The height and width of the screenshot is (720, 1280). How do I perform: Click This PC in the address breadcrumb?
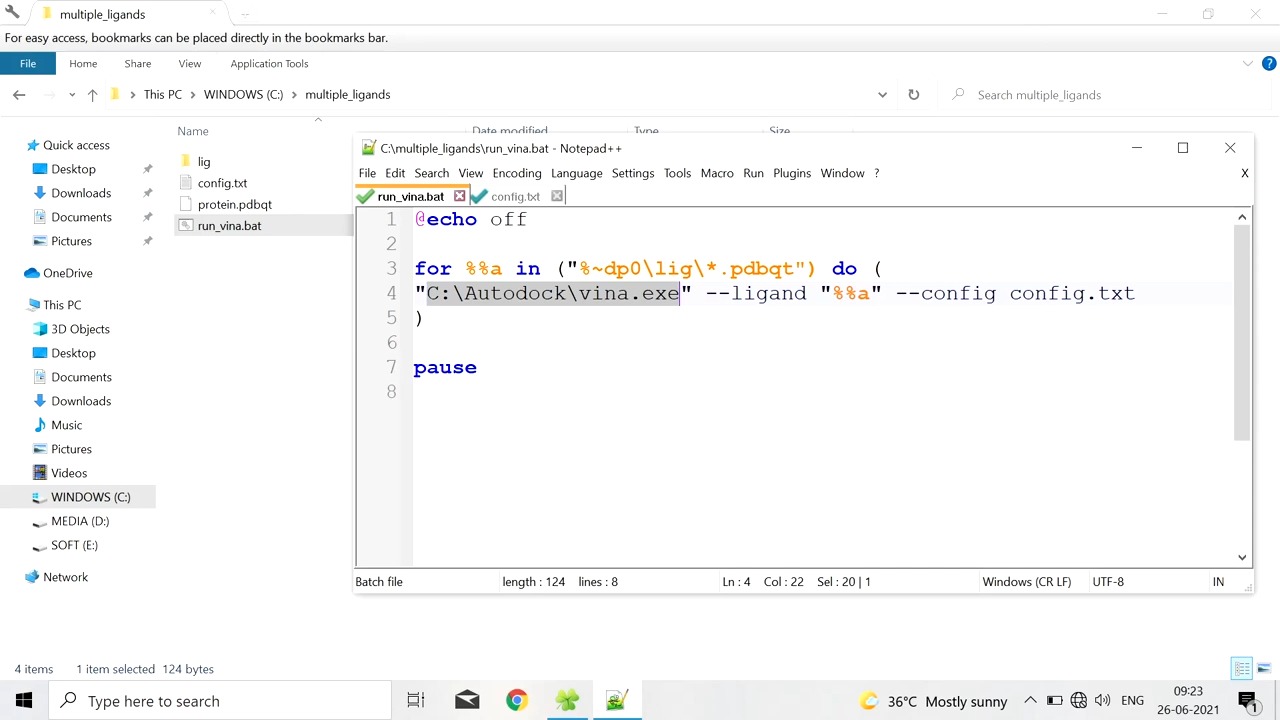(162, 94)
